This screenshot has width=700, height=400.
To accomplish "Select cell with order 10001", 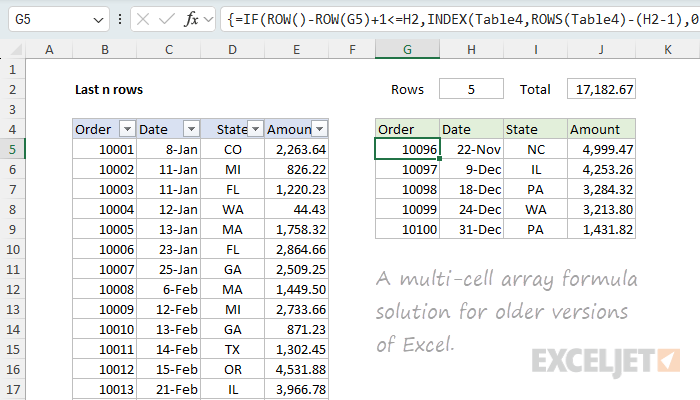I will [x=104, y=150].
